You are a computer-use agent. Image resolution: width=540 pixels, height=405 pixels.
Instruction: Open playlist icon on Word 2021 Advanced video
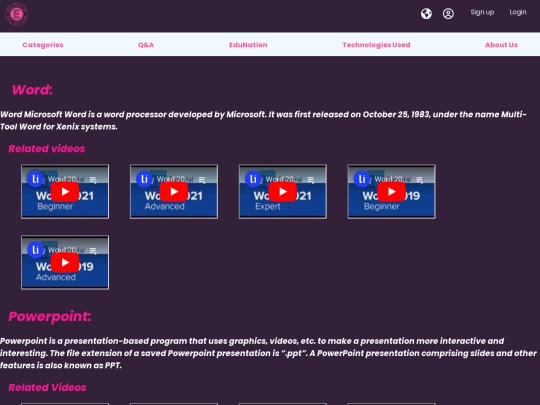pos(202,180)
